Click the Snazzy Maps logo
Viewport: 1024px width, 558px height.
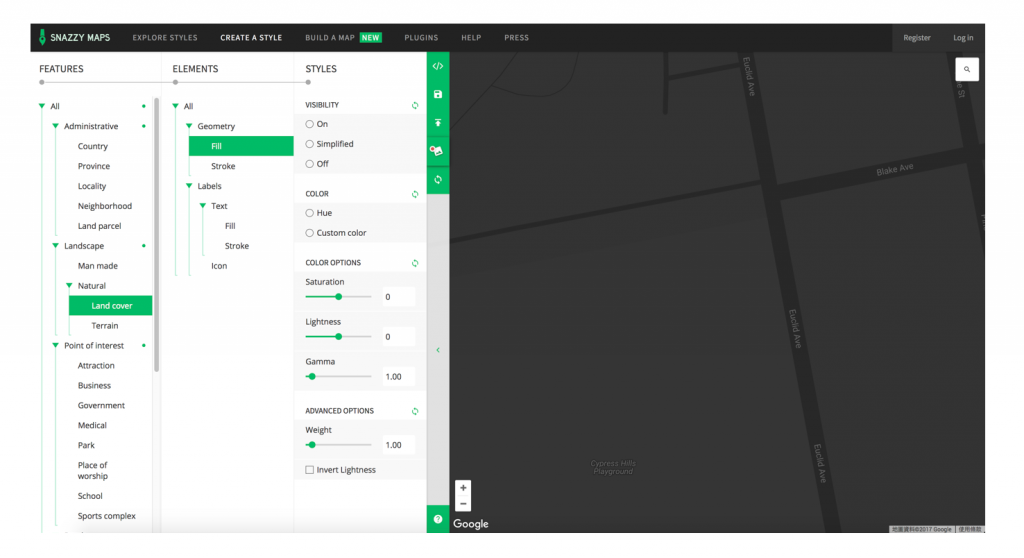tap(74, 37)
